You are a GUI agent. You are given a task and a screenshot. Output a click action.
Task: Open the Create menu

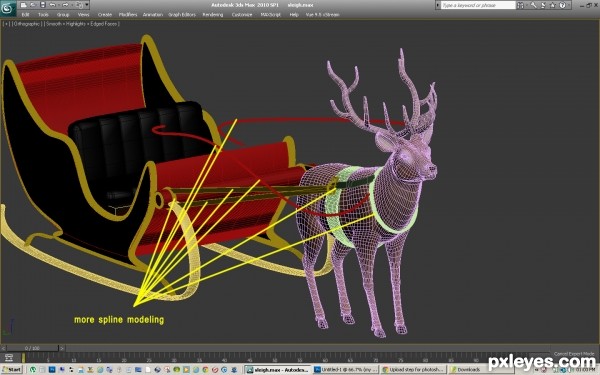point(105,15)
